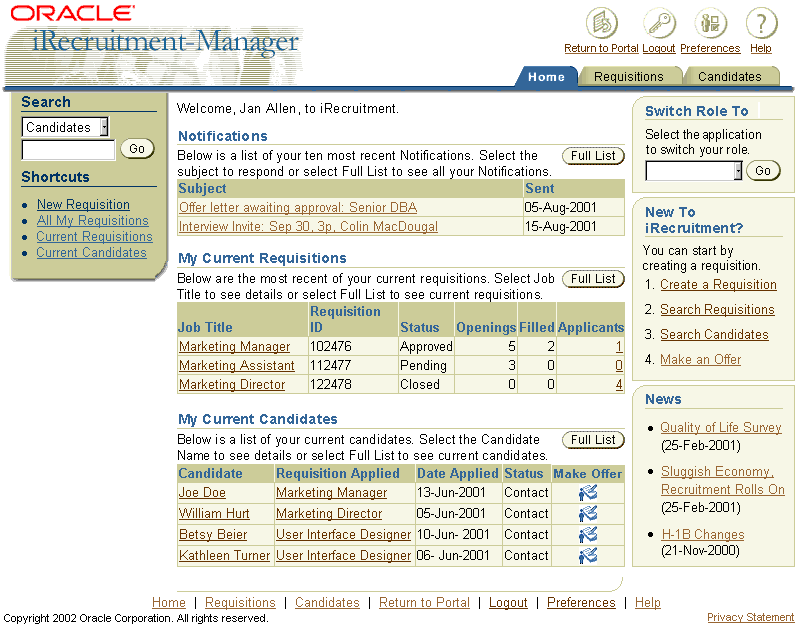Image resolution: width=800 pixels, height=628 pixels.
Task: Click applicants count for Marketing Assistant
Action: coord(618,366)
